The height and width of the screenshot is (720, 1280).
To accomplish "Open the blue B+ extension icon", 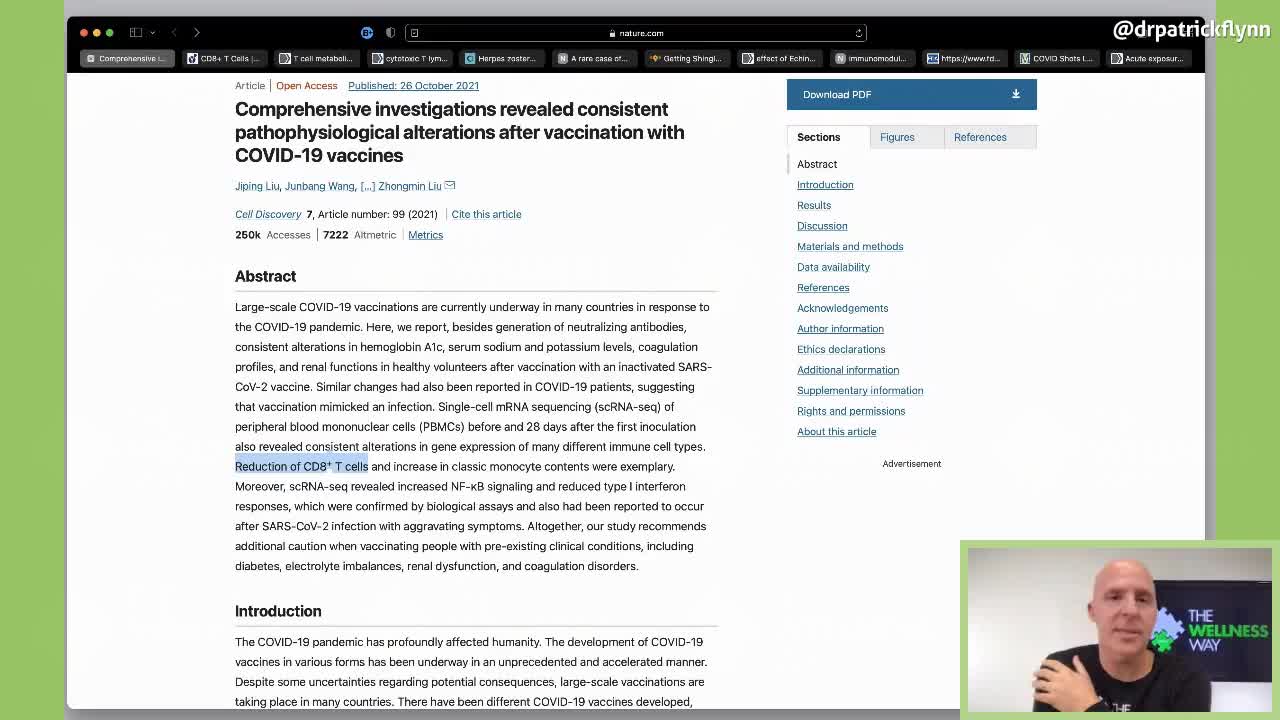I will click(367, 33).
